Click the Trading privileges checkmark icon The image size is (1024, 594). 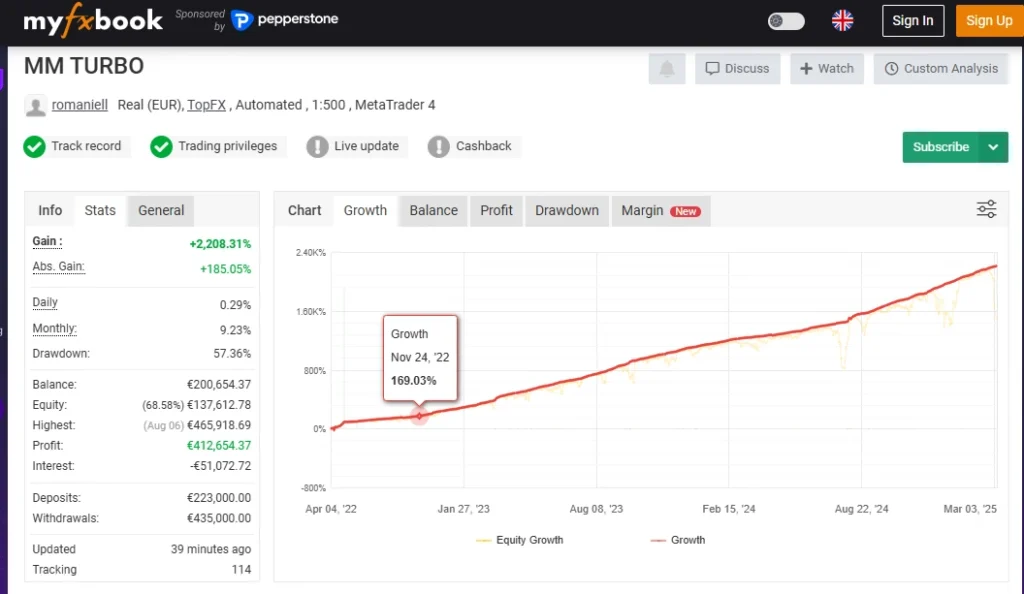tap(161, 147)
